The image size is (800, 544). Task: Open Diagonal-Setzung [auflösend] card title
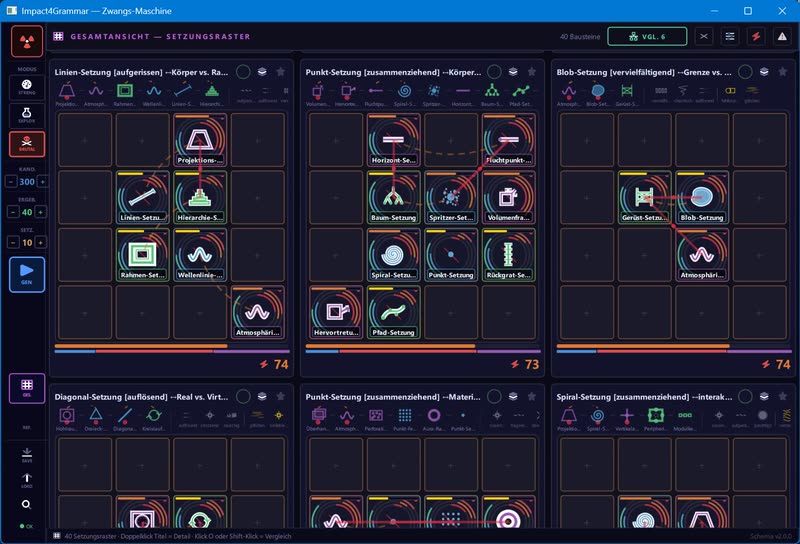point(141,397)
